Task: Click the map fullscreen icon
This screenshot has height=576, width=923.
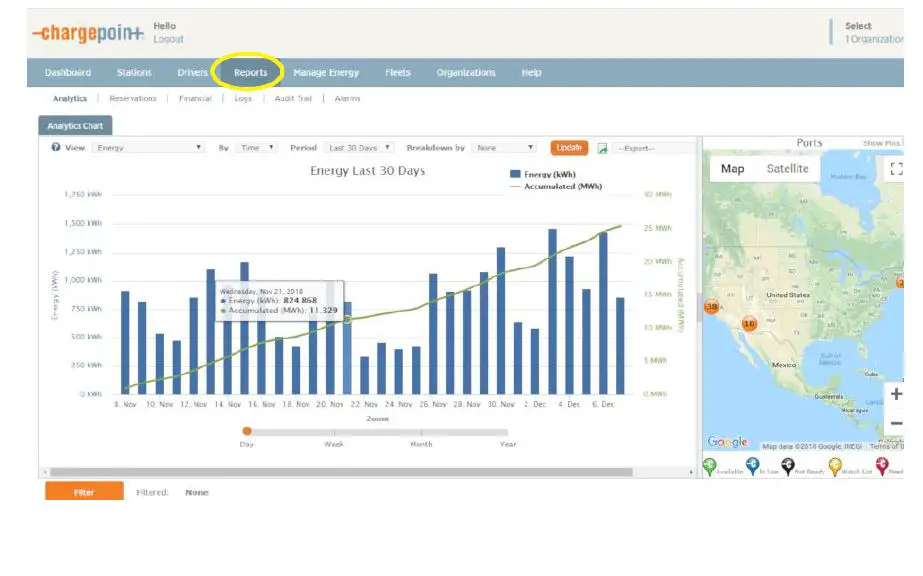Action: [895, 169]
